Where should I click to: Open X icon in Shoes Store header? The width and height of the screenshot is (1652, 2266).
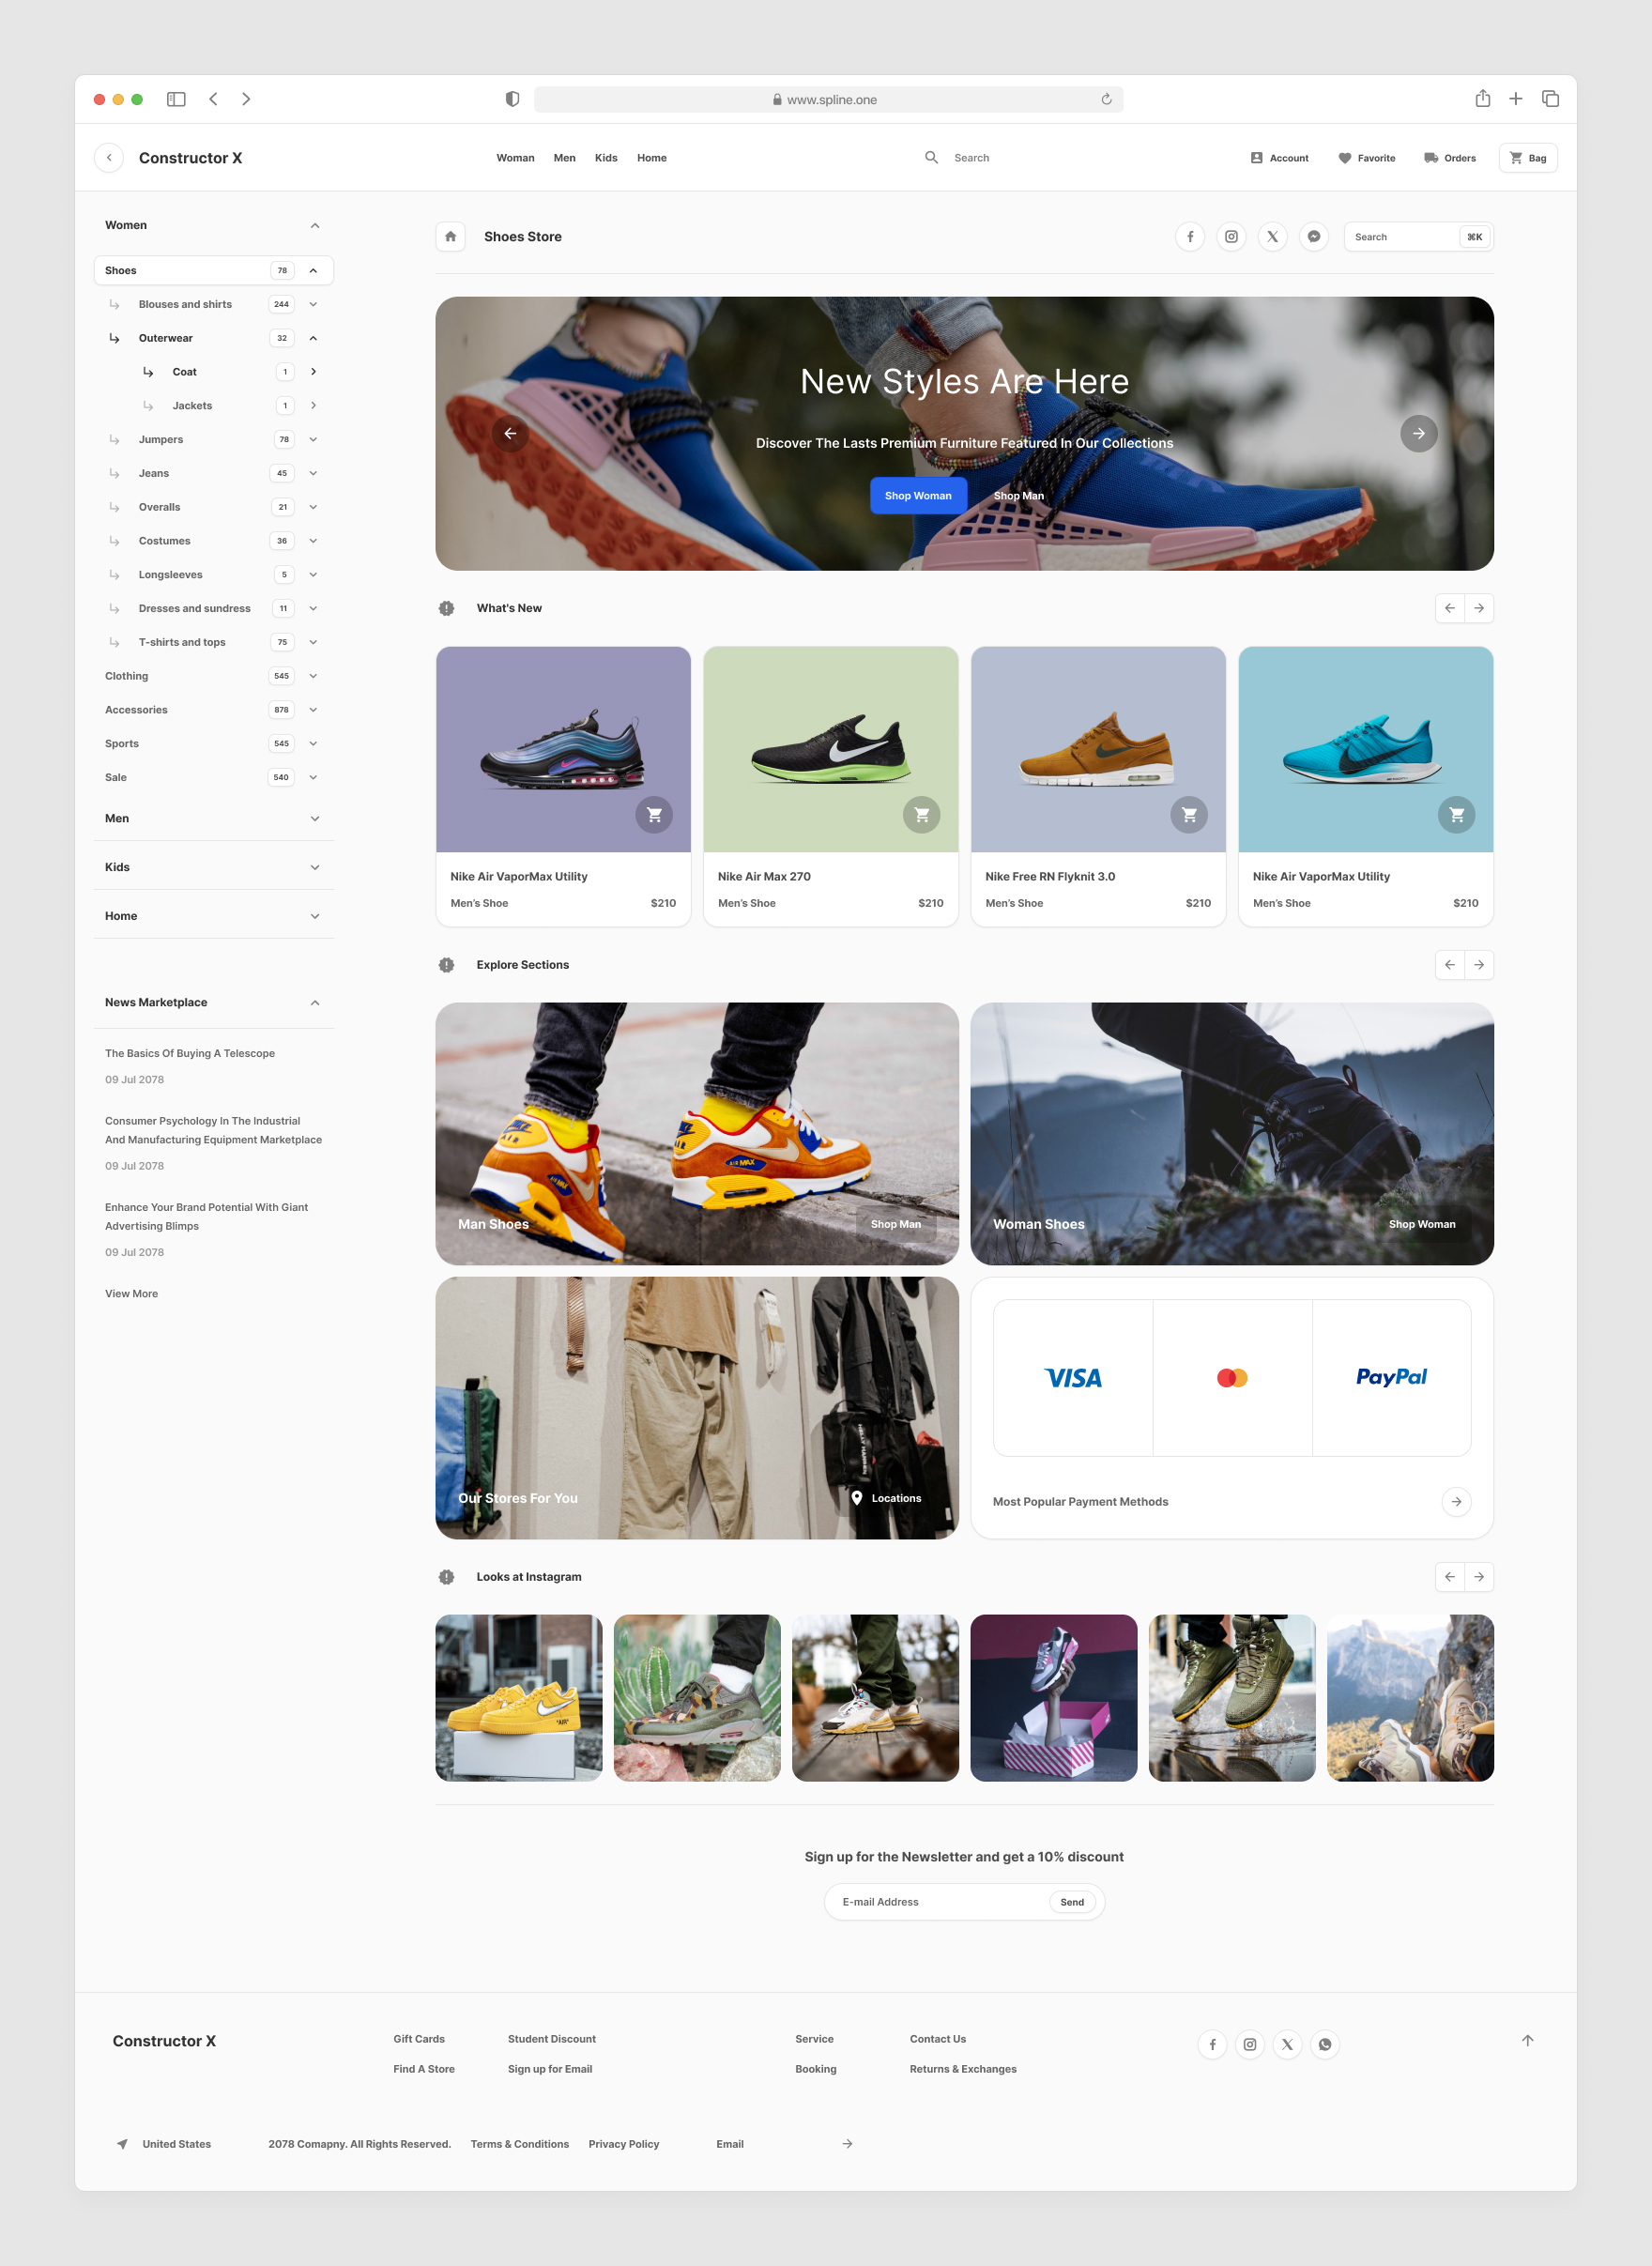coord(1272,237)
